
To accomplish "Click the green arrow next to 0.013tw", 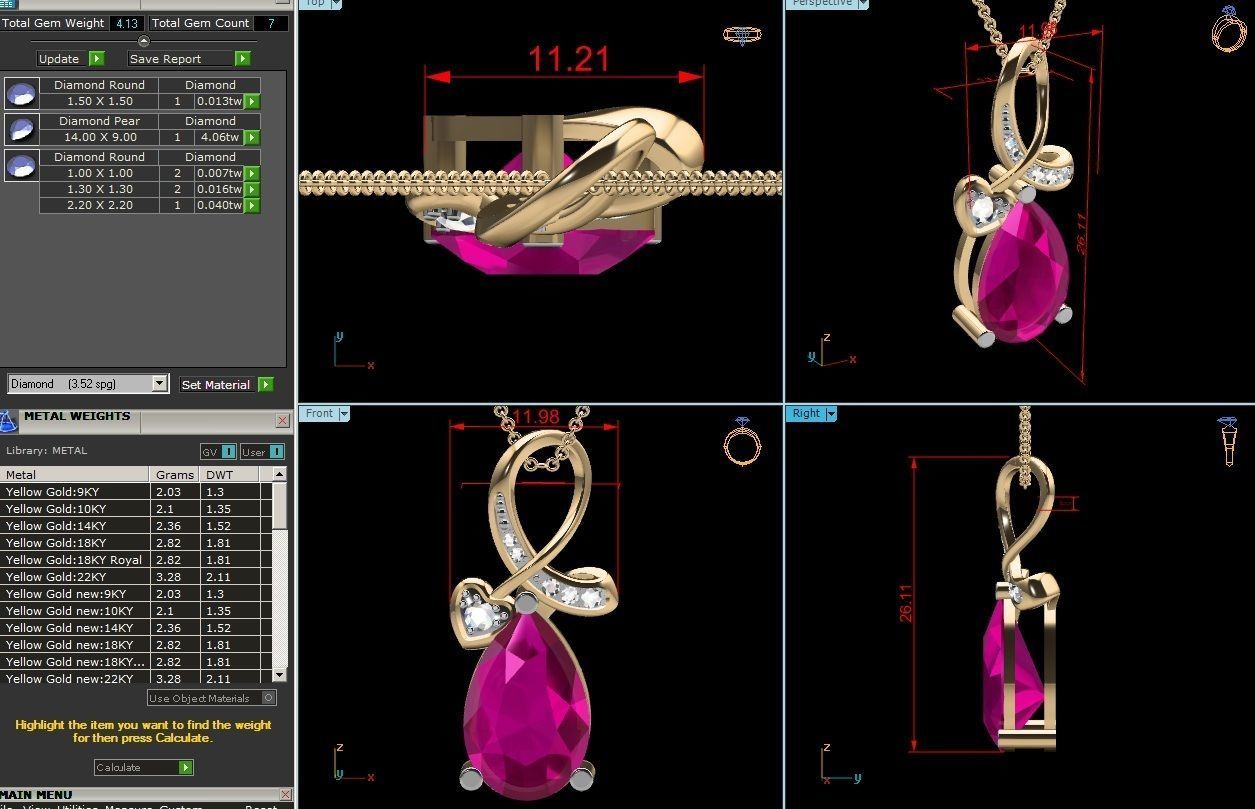I will tap(252, 102).
